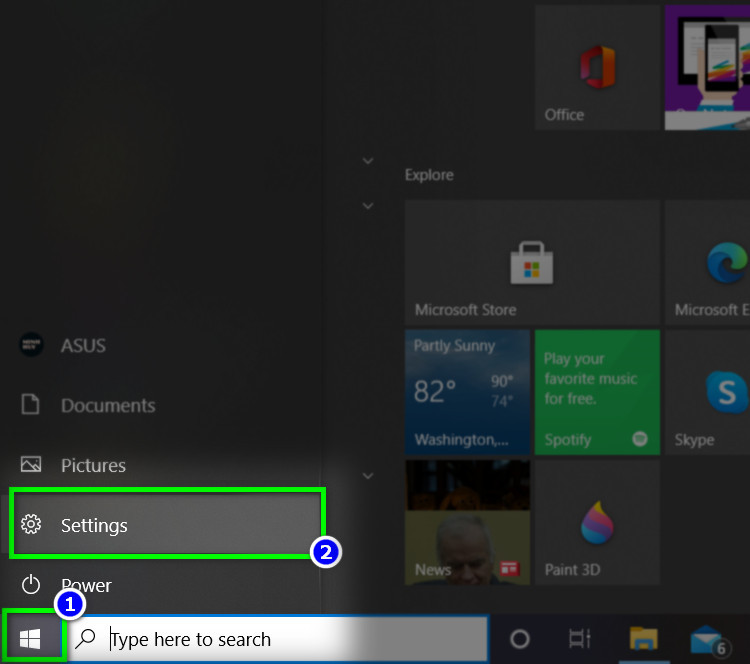Open the Spotify tile
Image resolution: width=750 pixels, height=664 pixels.
(597, 392)
